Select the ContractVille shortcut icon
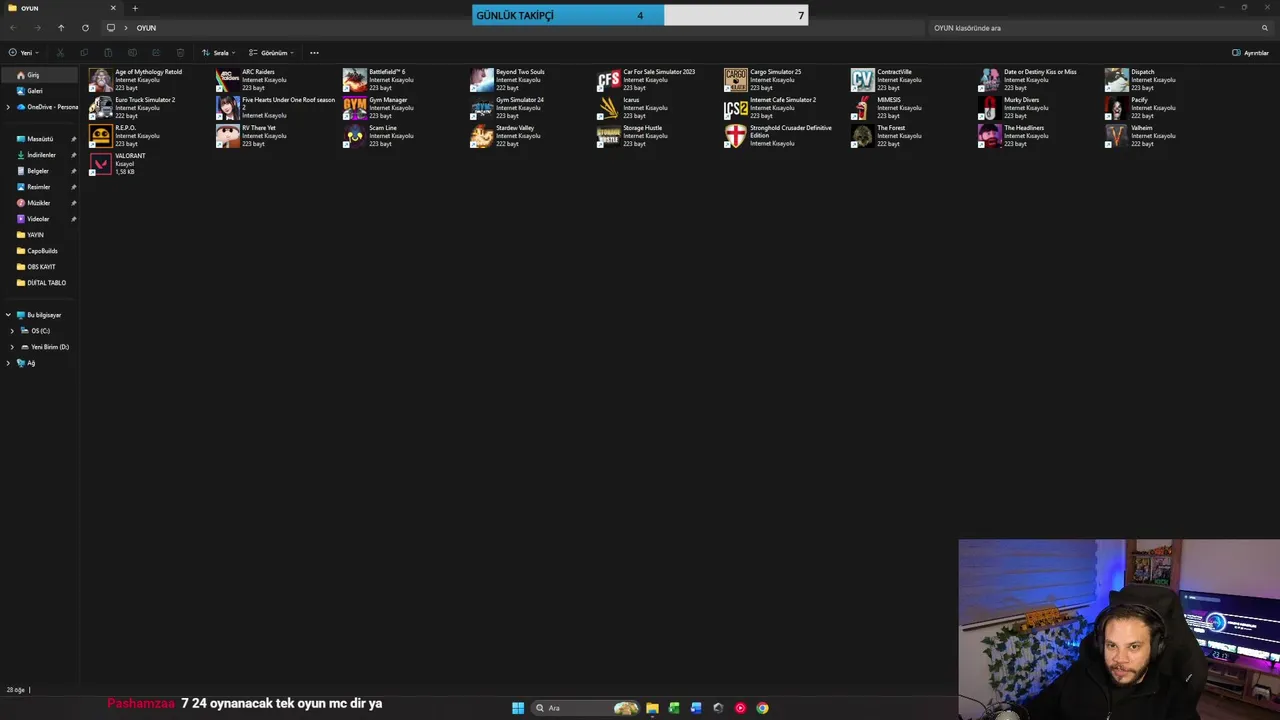 863,80
